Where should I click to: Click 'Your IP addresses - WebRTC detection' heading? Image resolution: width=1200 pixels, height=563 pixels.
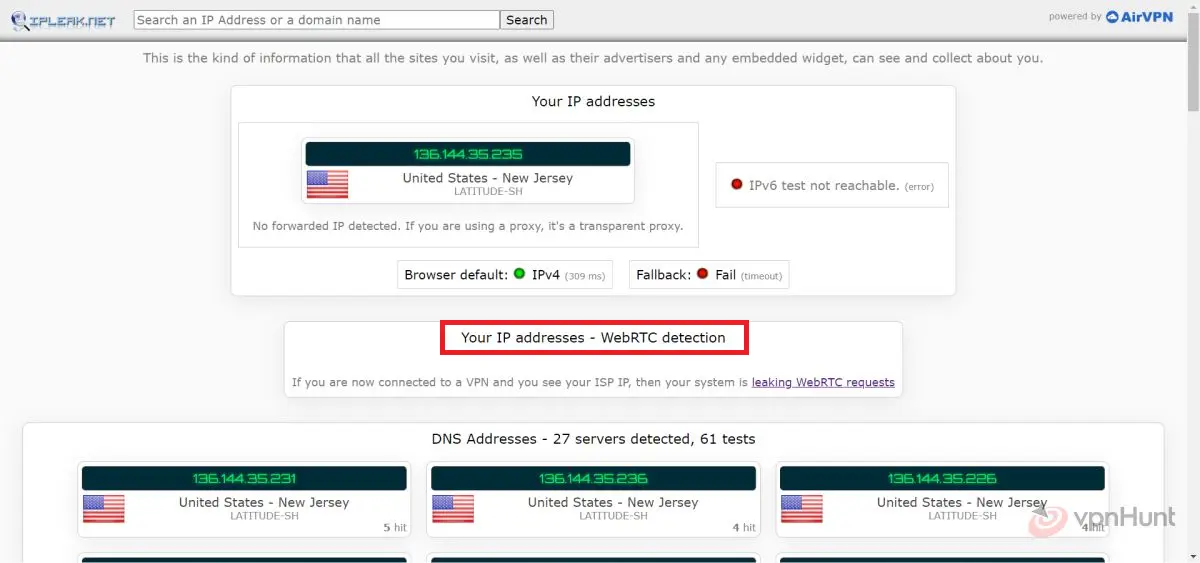tap(593, 338)
